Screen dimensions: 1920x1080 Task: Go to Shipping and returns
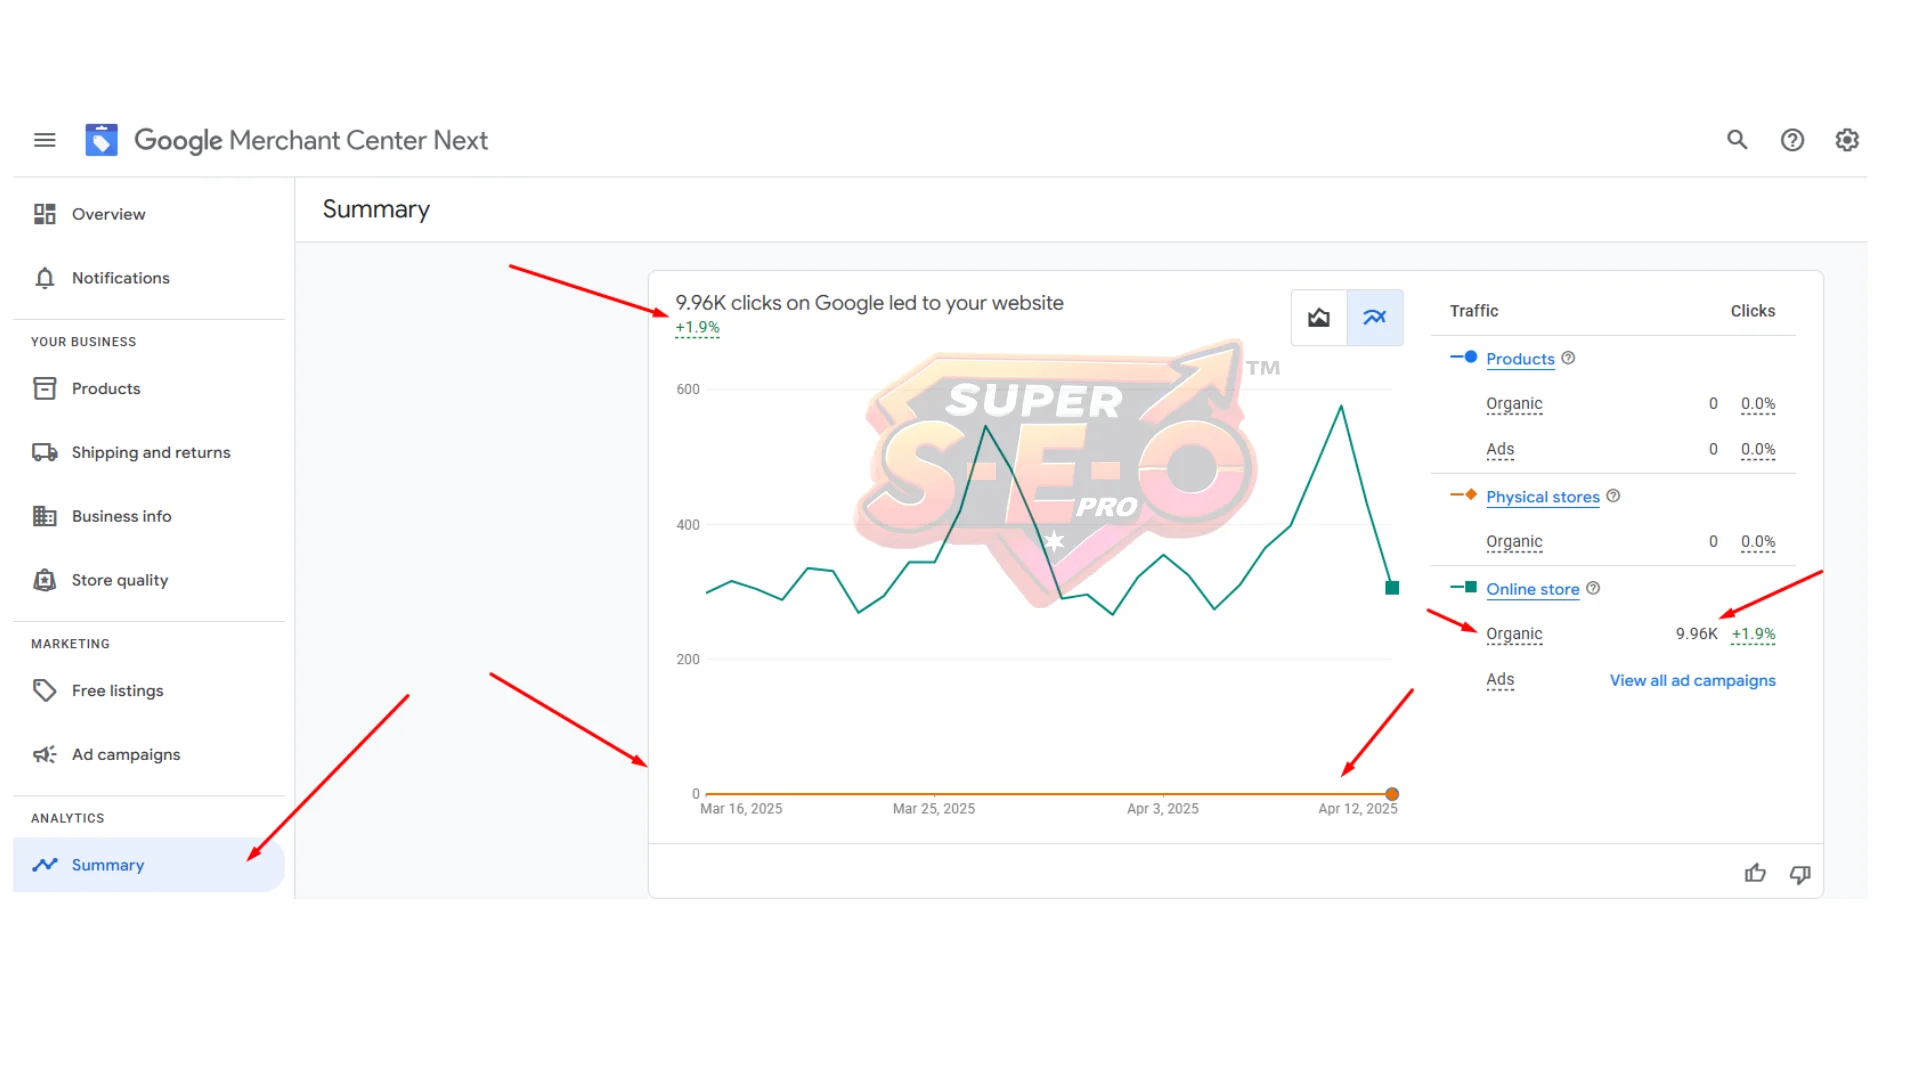click(x=150, y=452)
